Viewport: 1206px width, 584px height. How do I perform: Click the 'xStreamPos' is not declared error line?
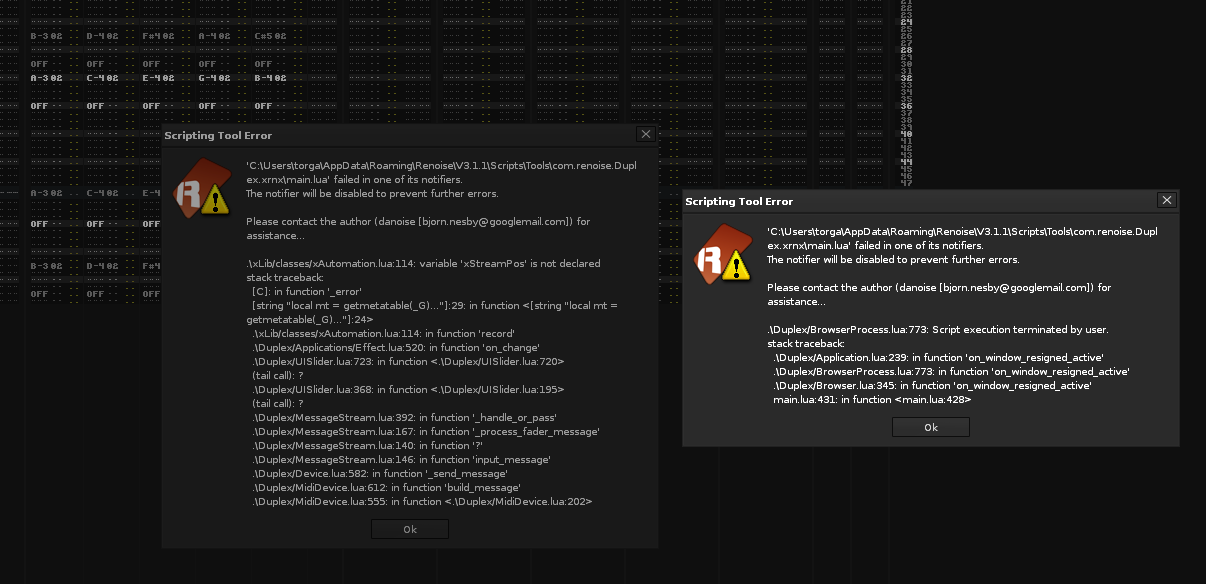(x=423, y=264)
